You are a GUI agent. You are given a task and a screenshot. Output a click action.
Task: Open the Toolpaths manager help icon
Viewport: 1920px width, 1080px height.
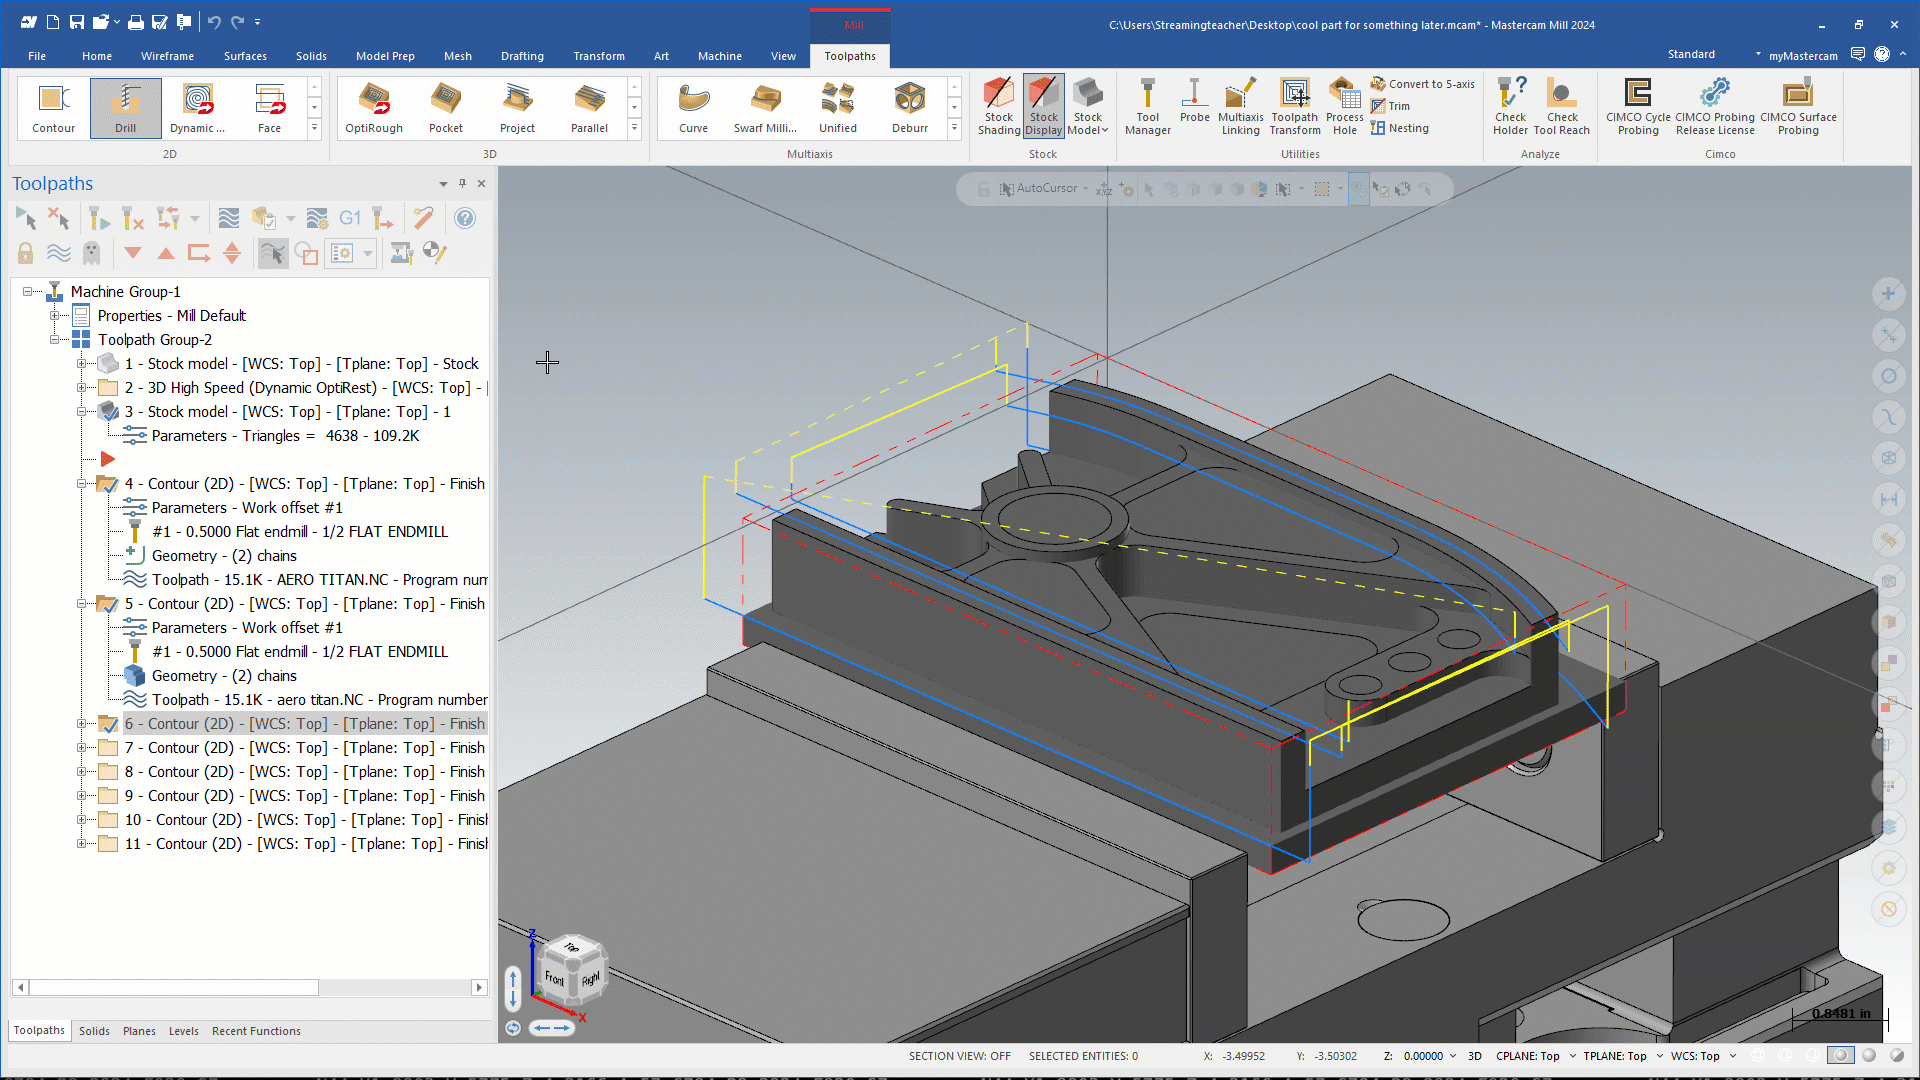click(x=464, y=218)
